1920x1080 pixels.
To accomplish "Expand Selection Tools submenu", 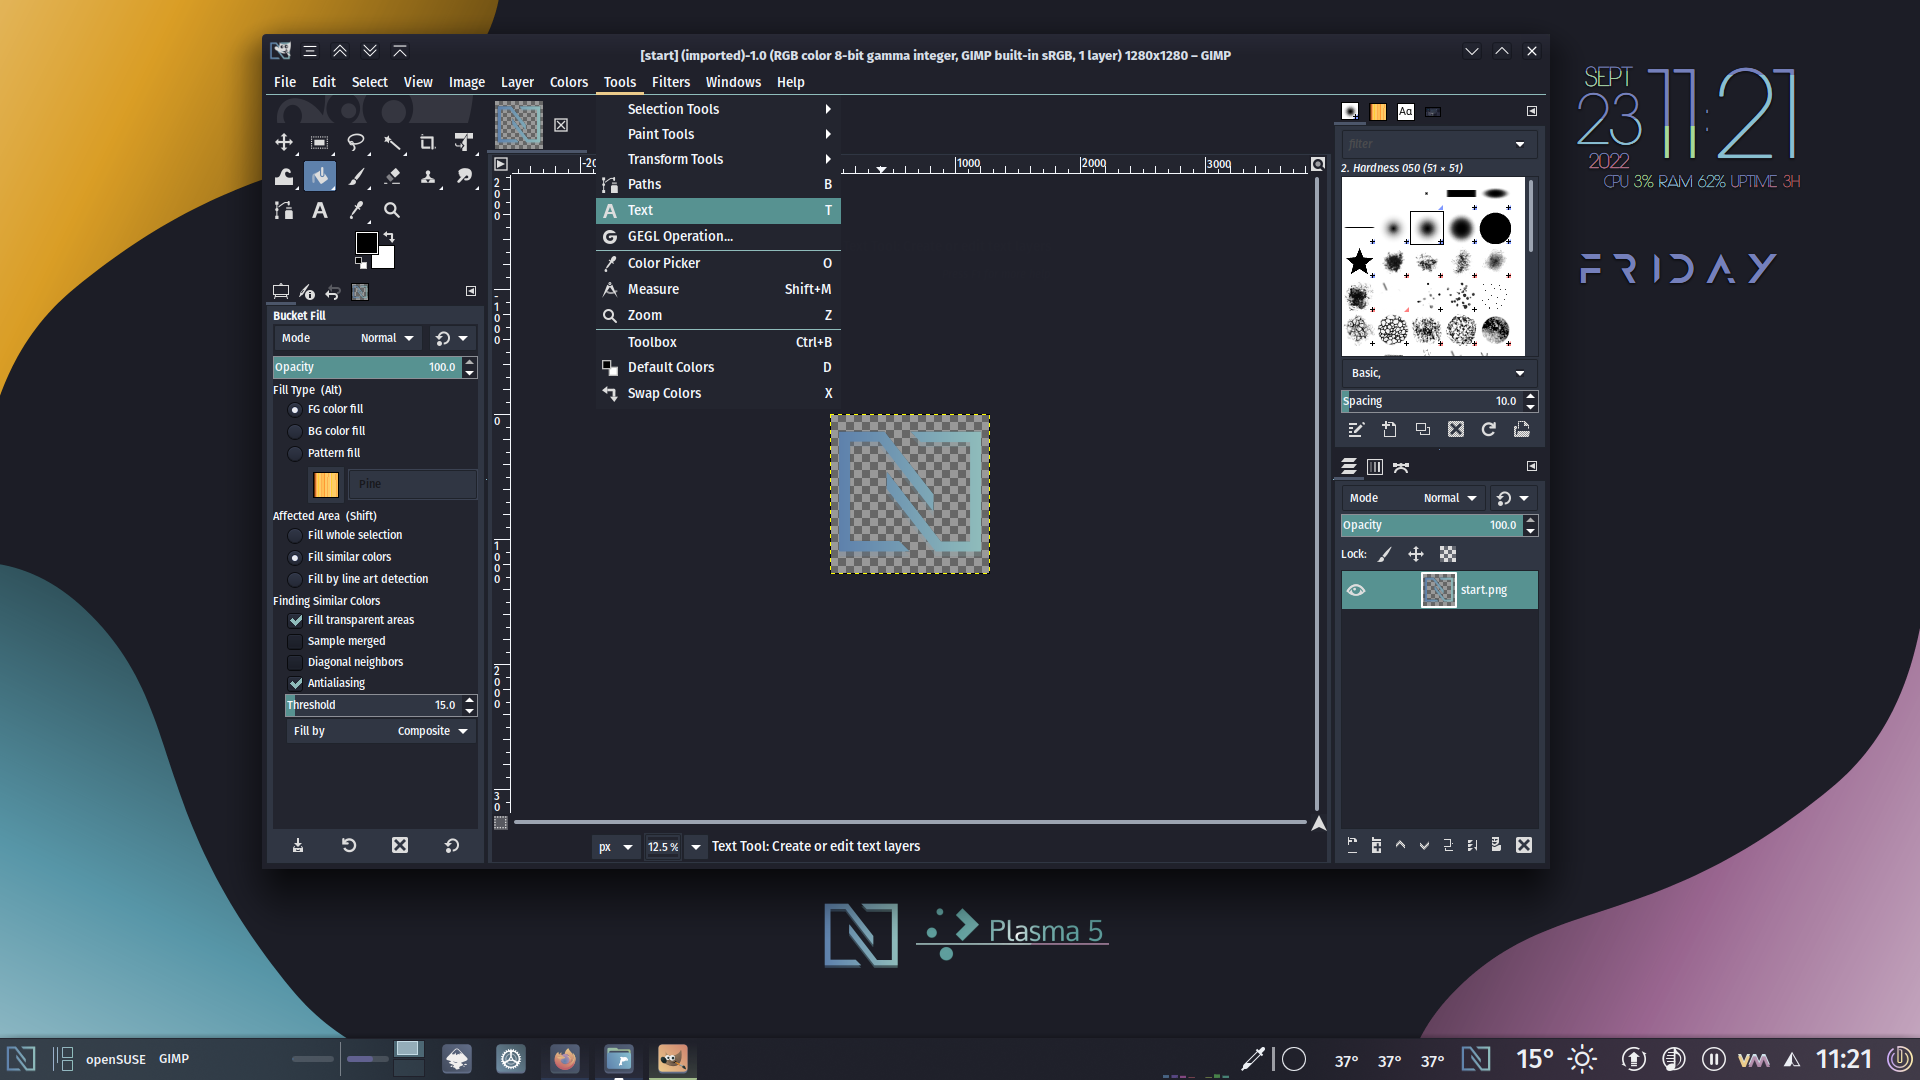I will click(x=718, y=109).
